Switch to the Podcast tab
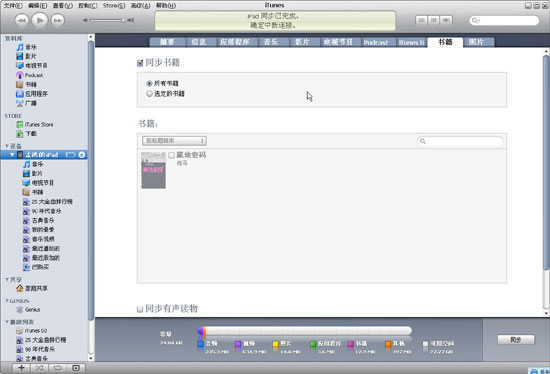This screenshot has height=374, width=550. (376, 42)
